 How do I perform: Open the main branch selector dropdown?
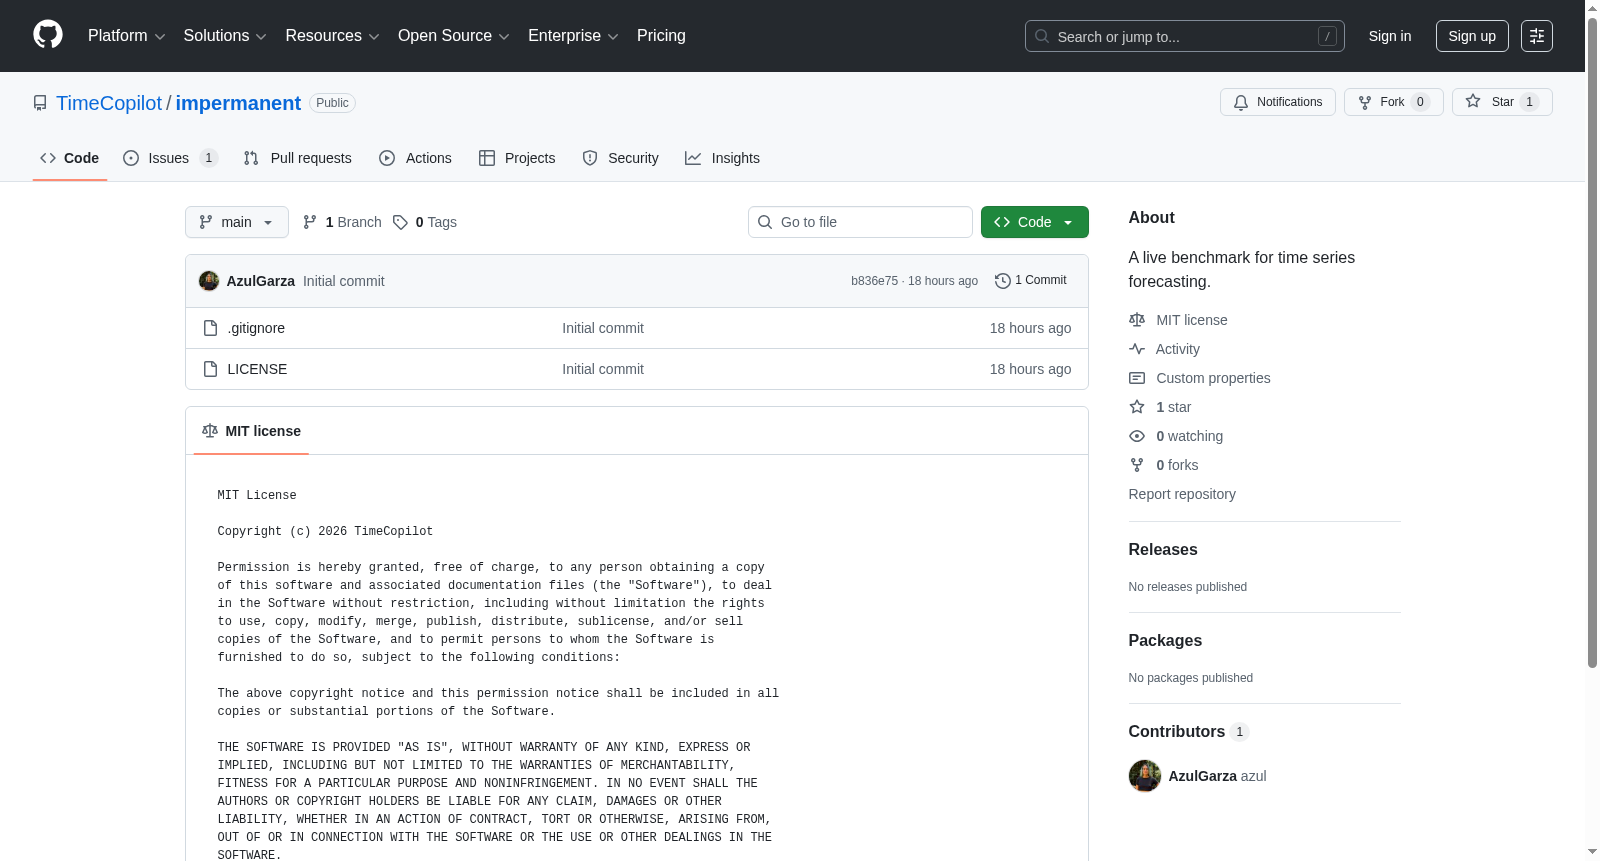[x=237, y=222]
